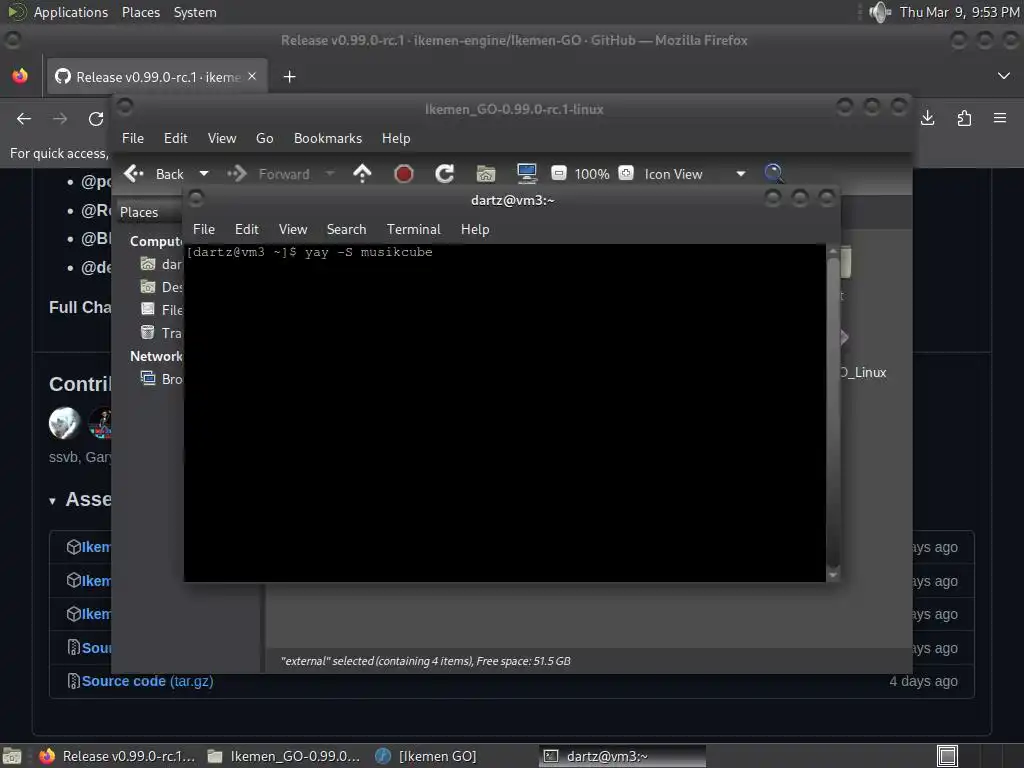Select the Desktop folder icon in sidebar
Image resolution: width=1024 pixels, height=768 pixels.
pyautogui.click(x=148, y=287)
